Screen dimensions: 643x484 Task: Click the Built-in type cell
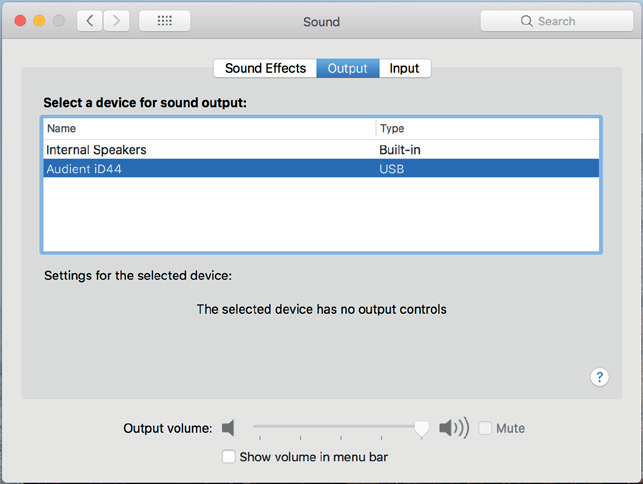tap(400, 150)
